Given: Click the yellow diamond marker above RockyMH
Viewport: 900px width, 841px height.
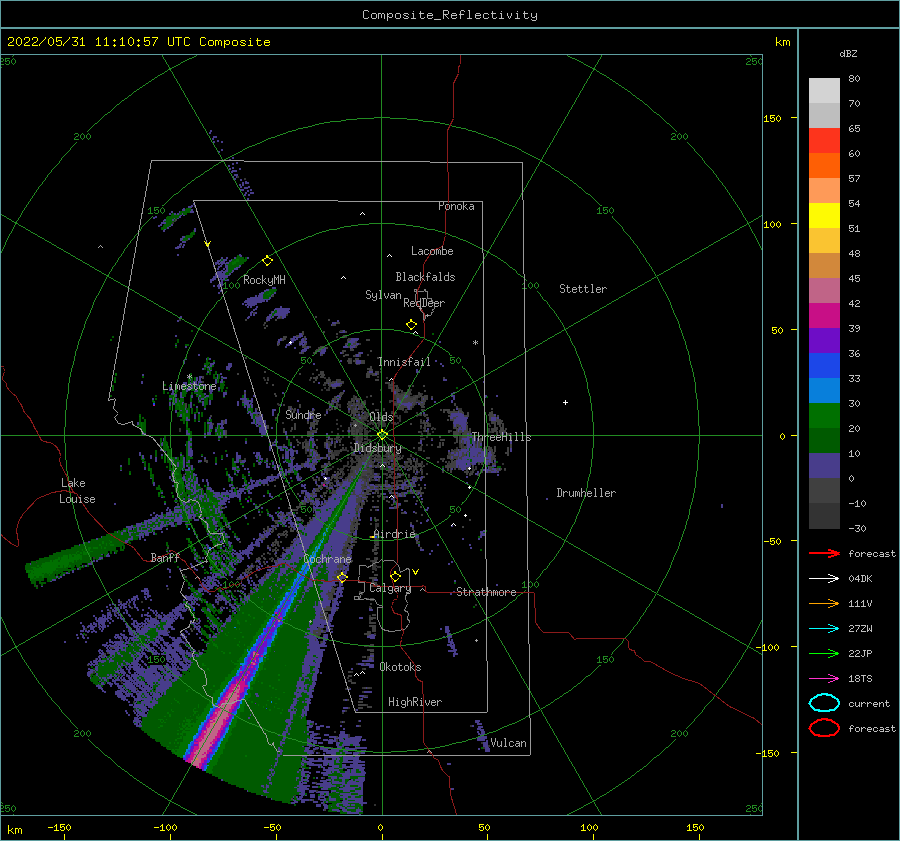Looking at the screenshot, I should click(x=267, y=261).
